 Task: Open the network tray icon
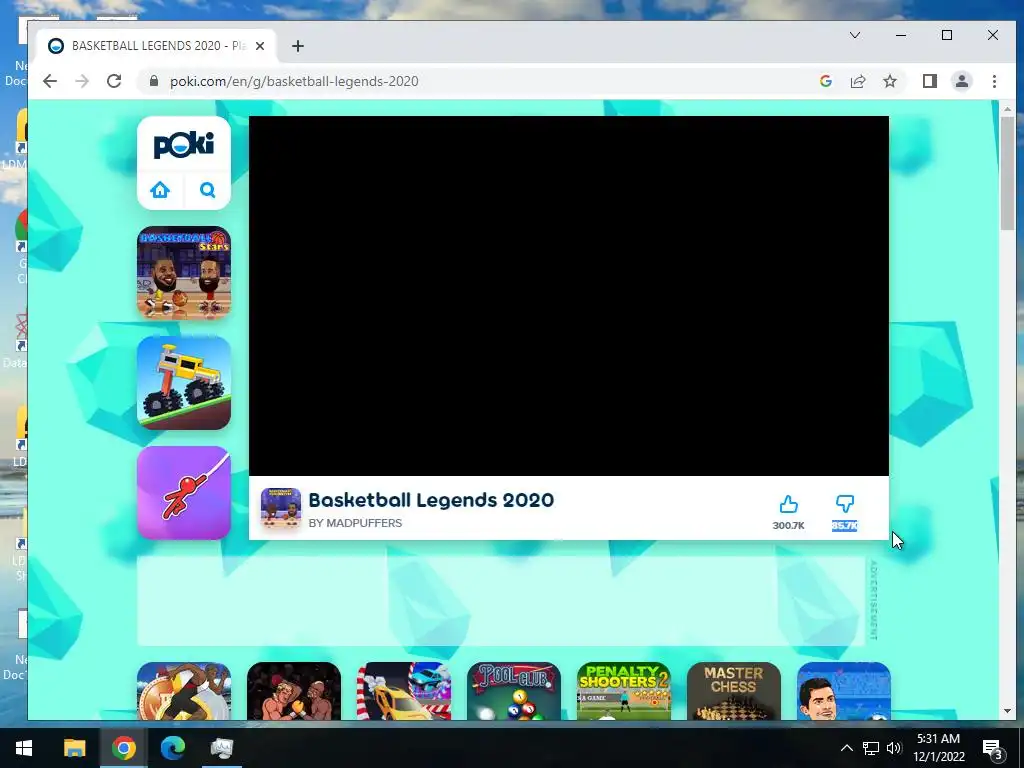[x=871, y=748]
